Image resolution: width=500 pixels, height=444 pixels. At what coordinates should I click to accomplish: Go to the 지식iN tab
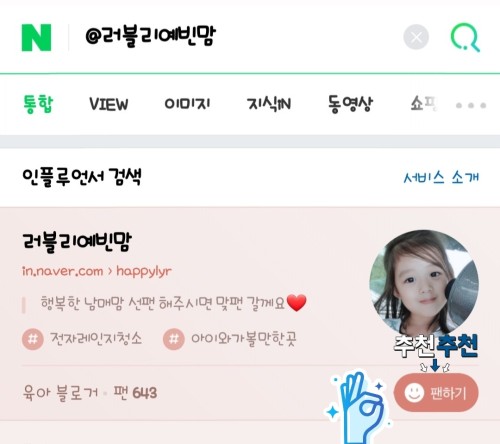269,104
